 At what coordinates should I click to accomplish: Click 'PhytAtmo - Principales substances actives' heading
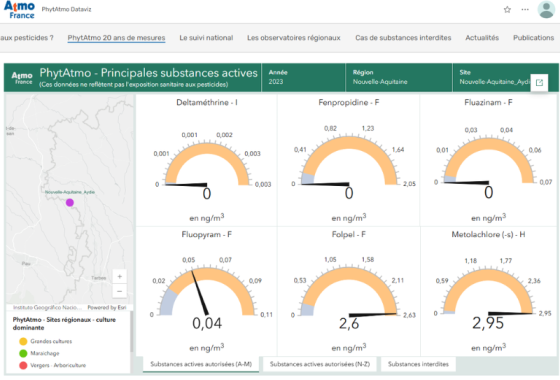148,73
